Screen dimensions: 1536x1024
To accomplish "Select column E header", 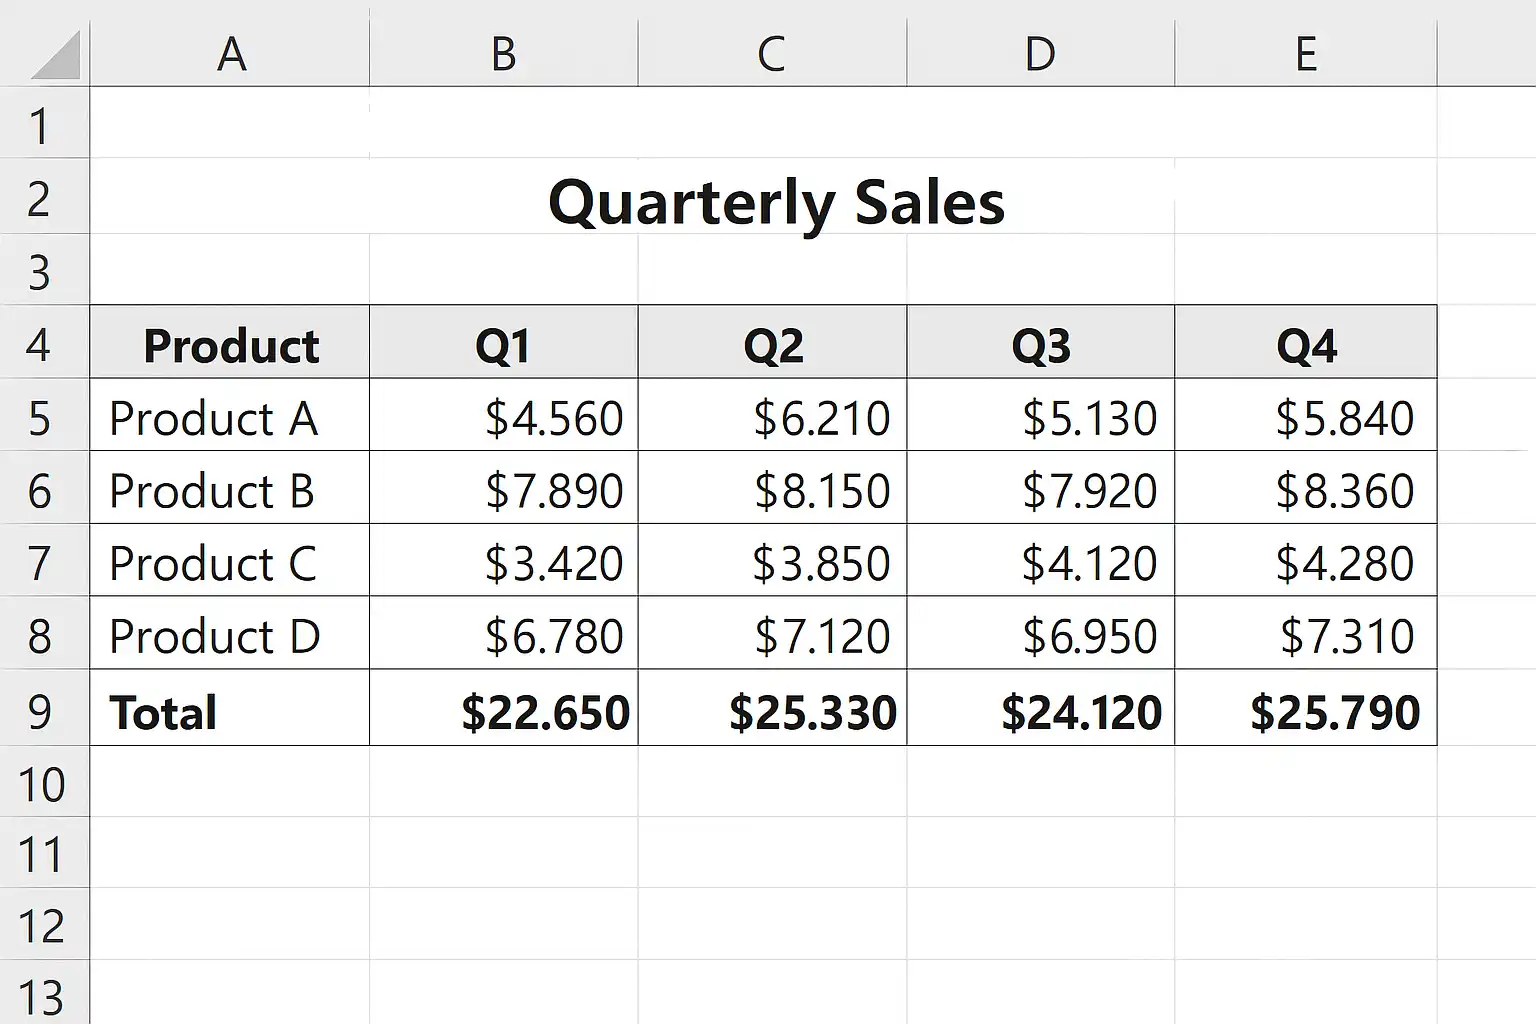I will [1305, 54].
